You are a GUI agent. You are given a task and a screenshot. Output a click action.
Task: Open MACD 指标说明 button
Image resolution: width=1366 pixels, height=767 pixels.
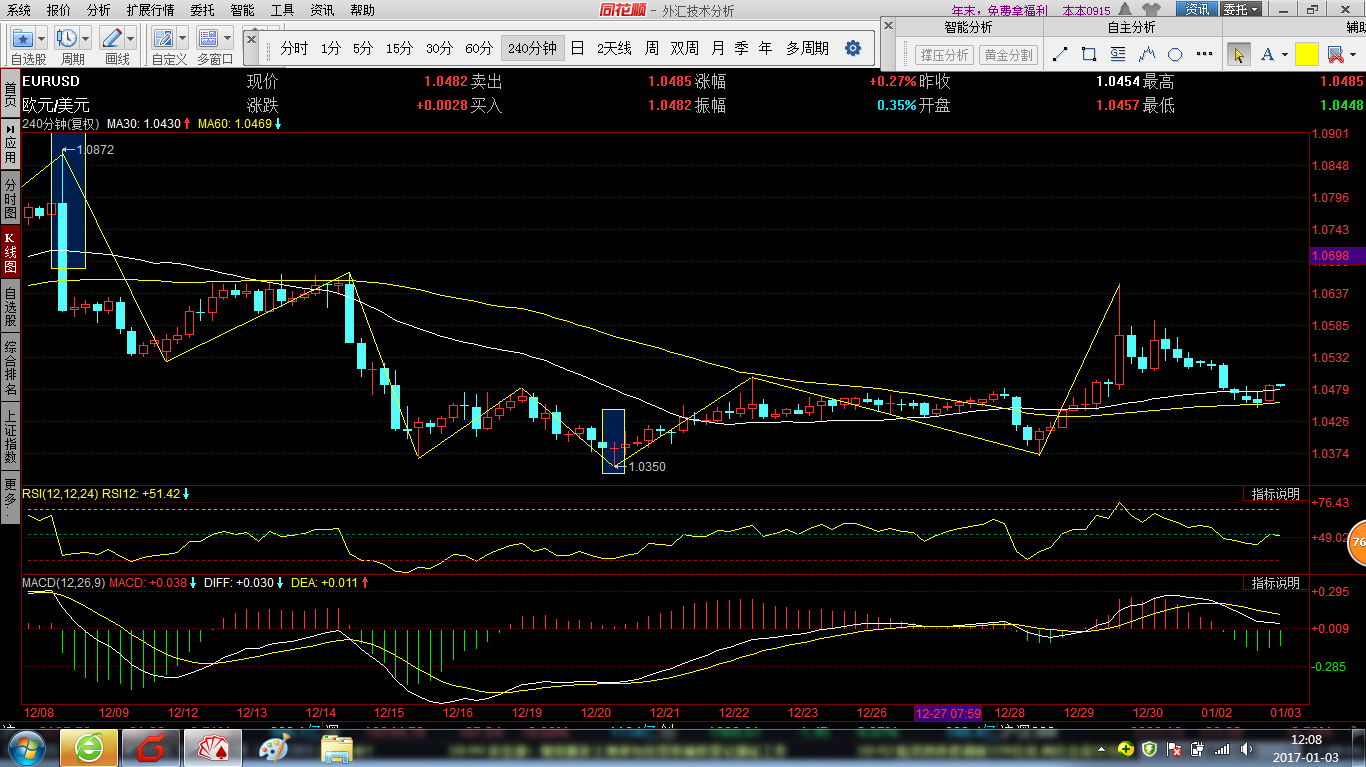[1276, 583]
